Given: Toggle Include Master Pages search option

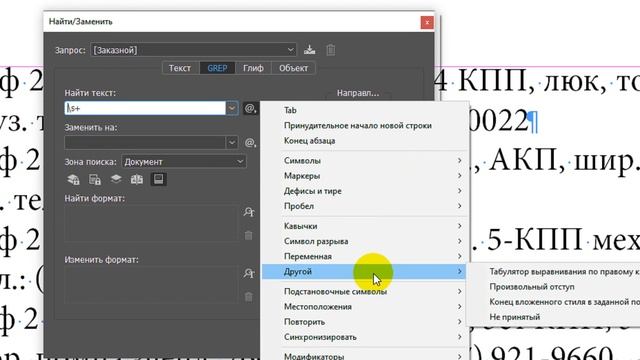Looking at the screenshot, I should pyautogui.click(x=137, y=179).
